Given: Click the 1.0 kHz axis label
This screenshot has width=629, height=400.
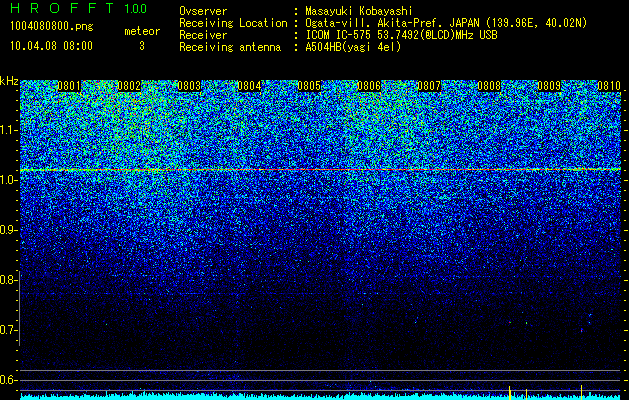Looking at the screenshot, I should pos(7,180).
